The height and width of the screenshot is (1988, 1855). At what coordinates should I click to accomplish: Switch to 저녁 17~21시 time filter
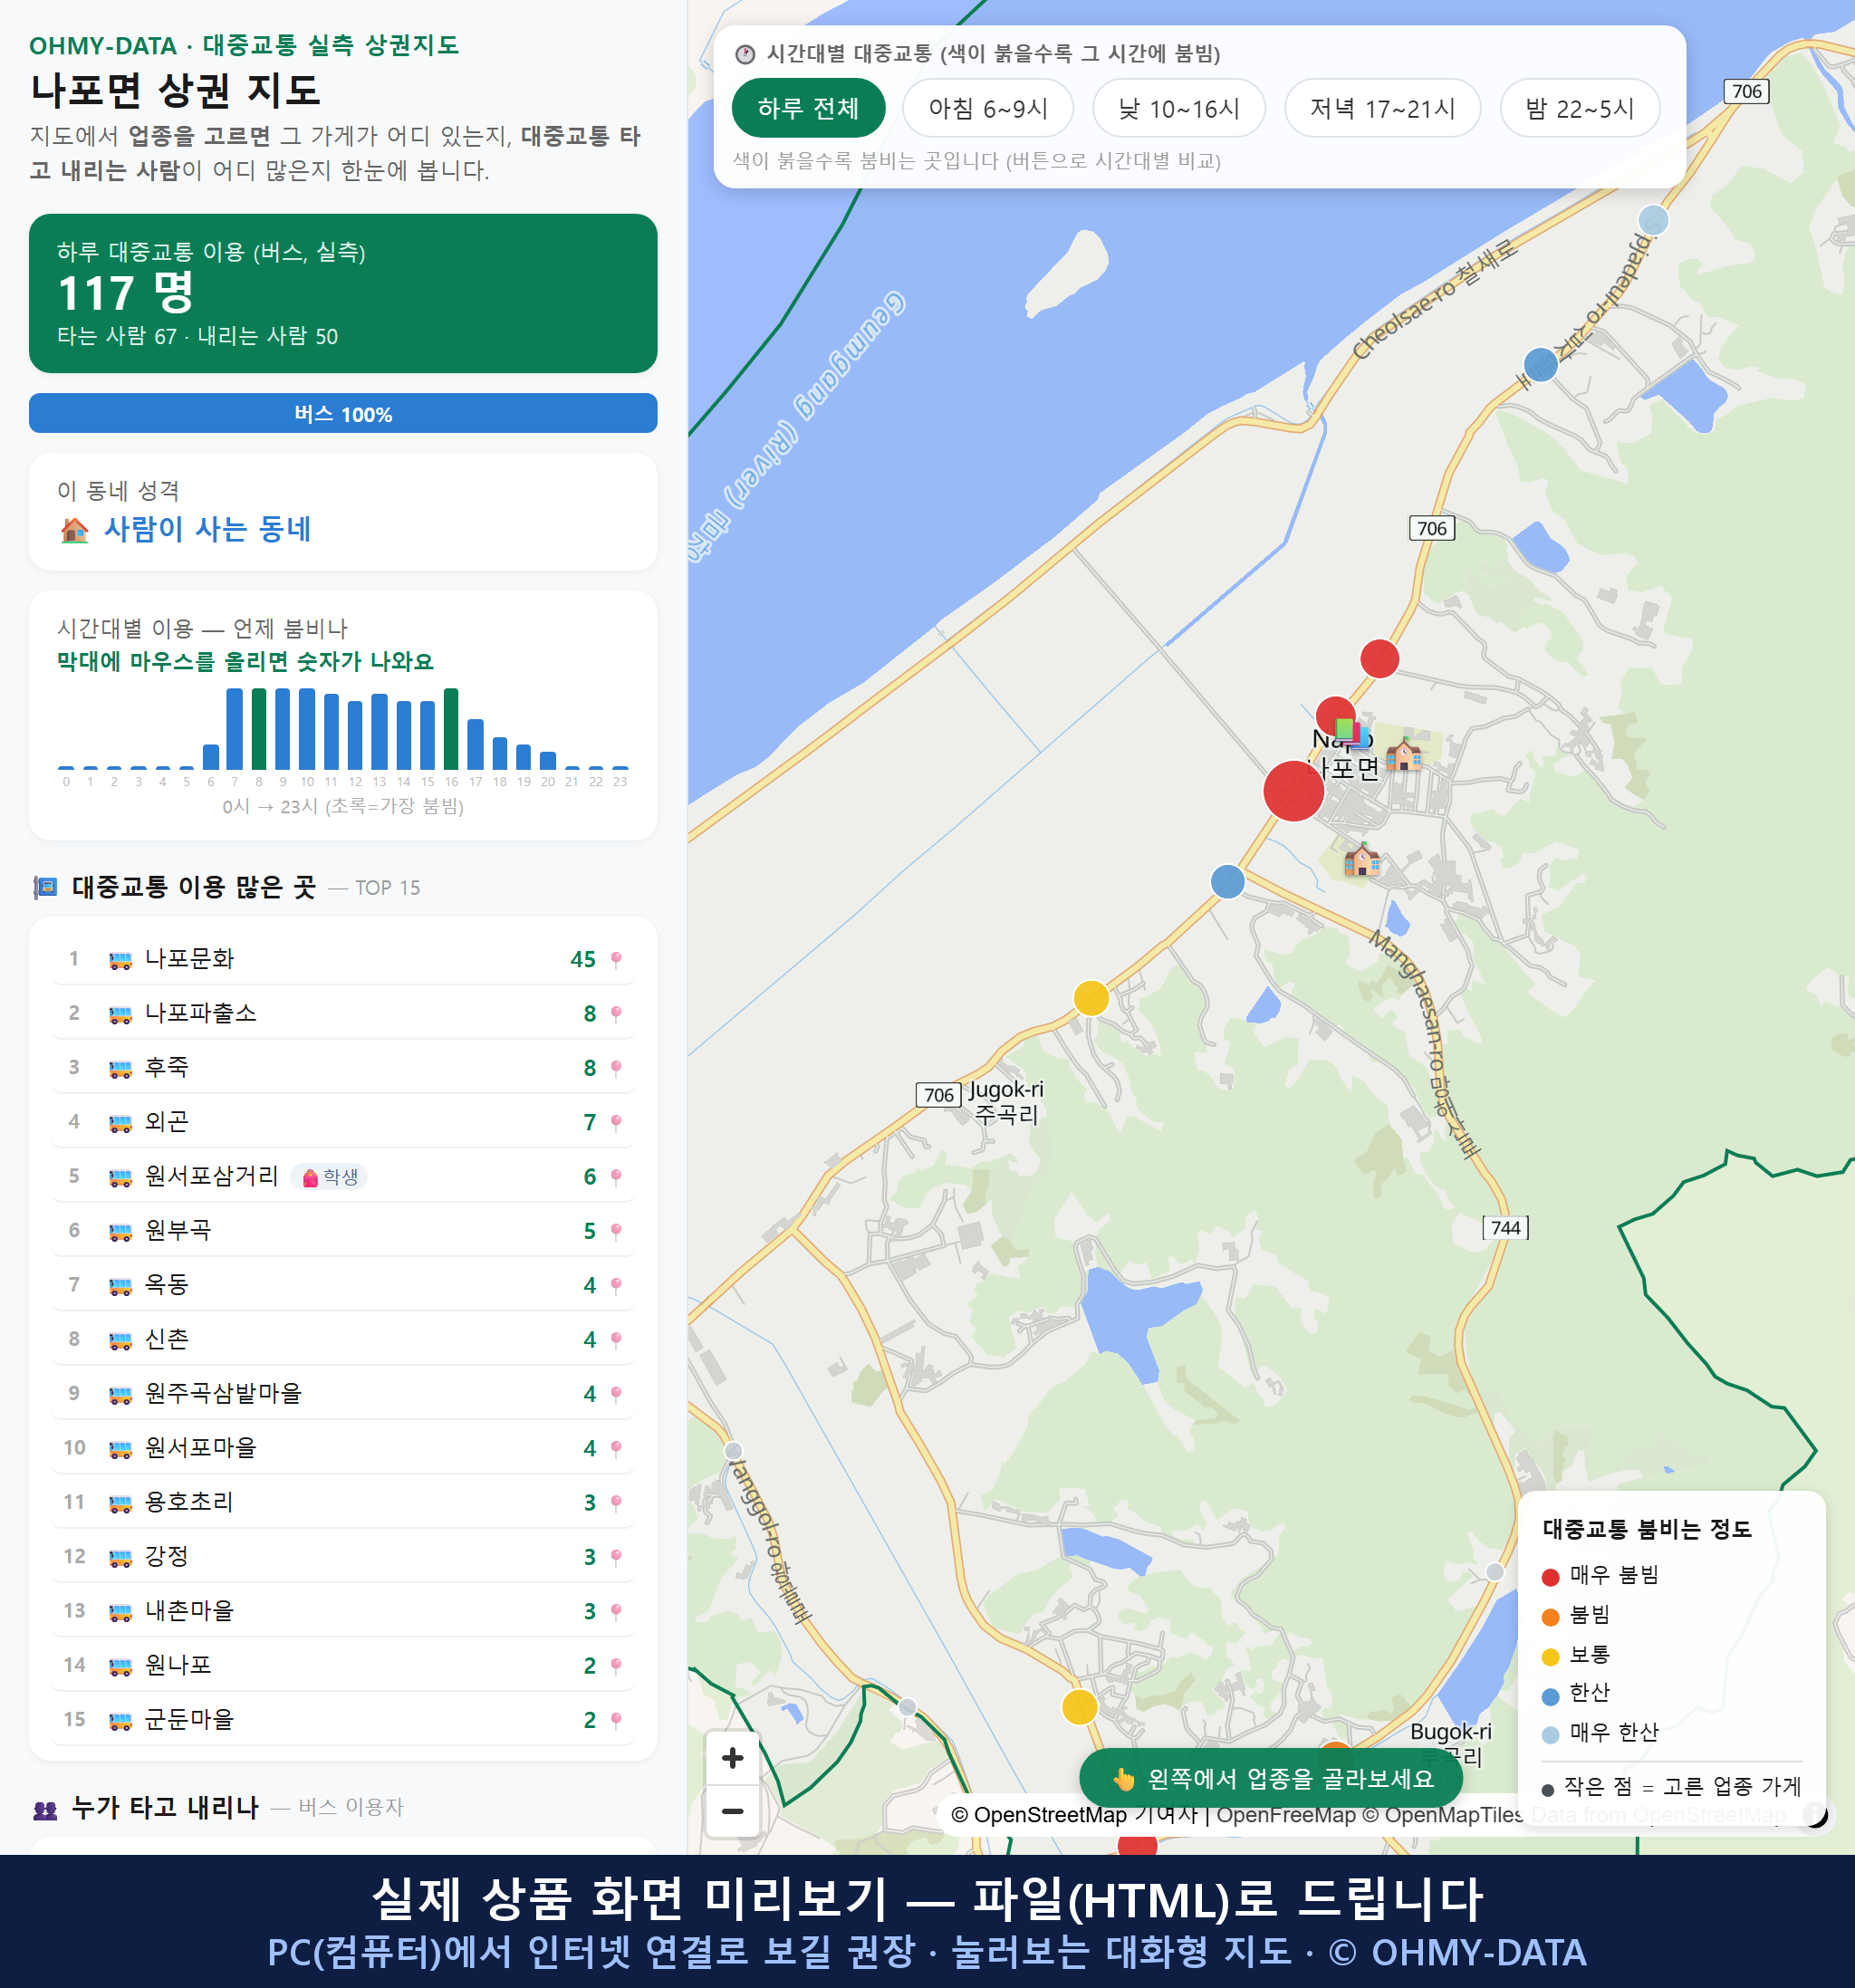coord(1381,108)
